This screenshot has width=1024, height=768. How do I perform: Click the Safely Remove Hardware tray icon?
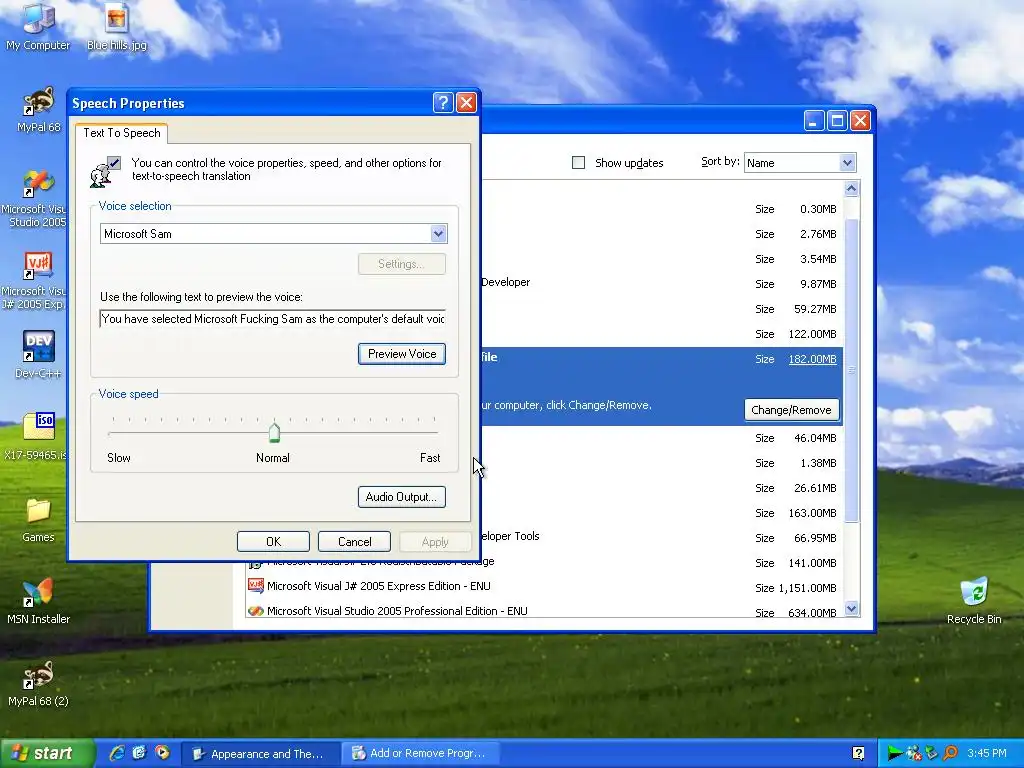[931, 754]
